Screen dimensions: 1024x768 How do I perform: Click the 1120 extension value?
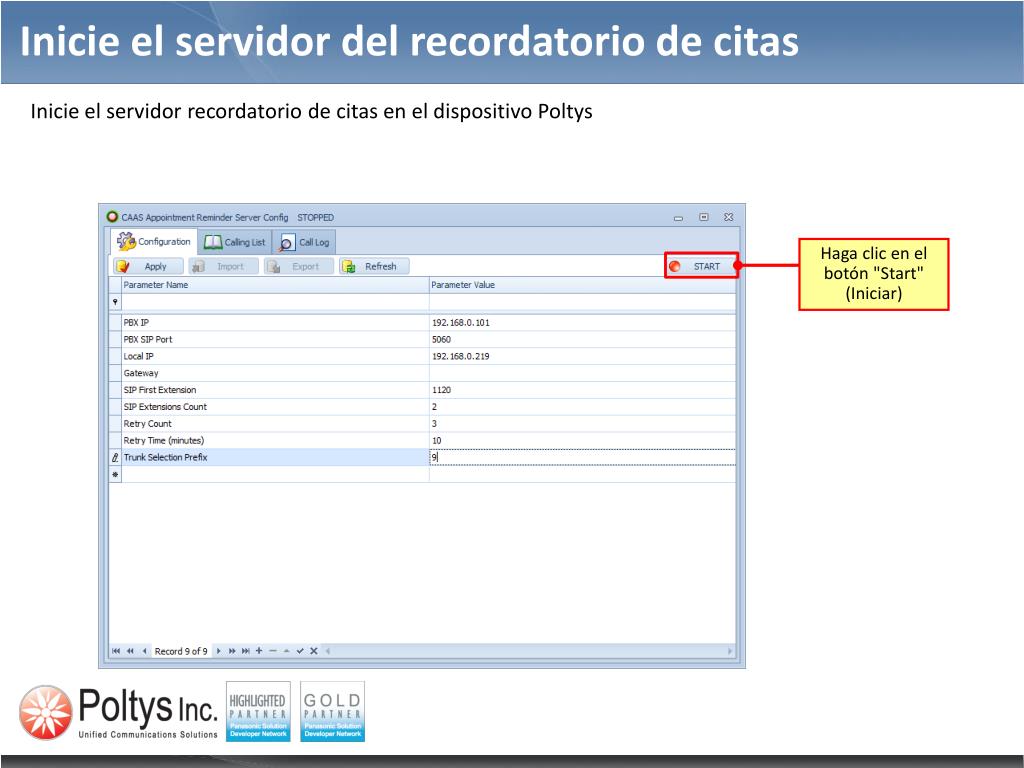tap(441, 390)
